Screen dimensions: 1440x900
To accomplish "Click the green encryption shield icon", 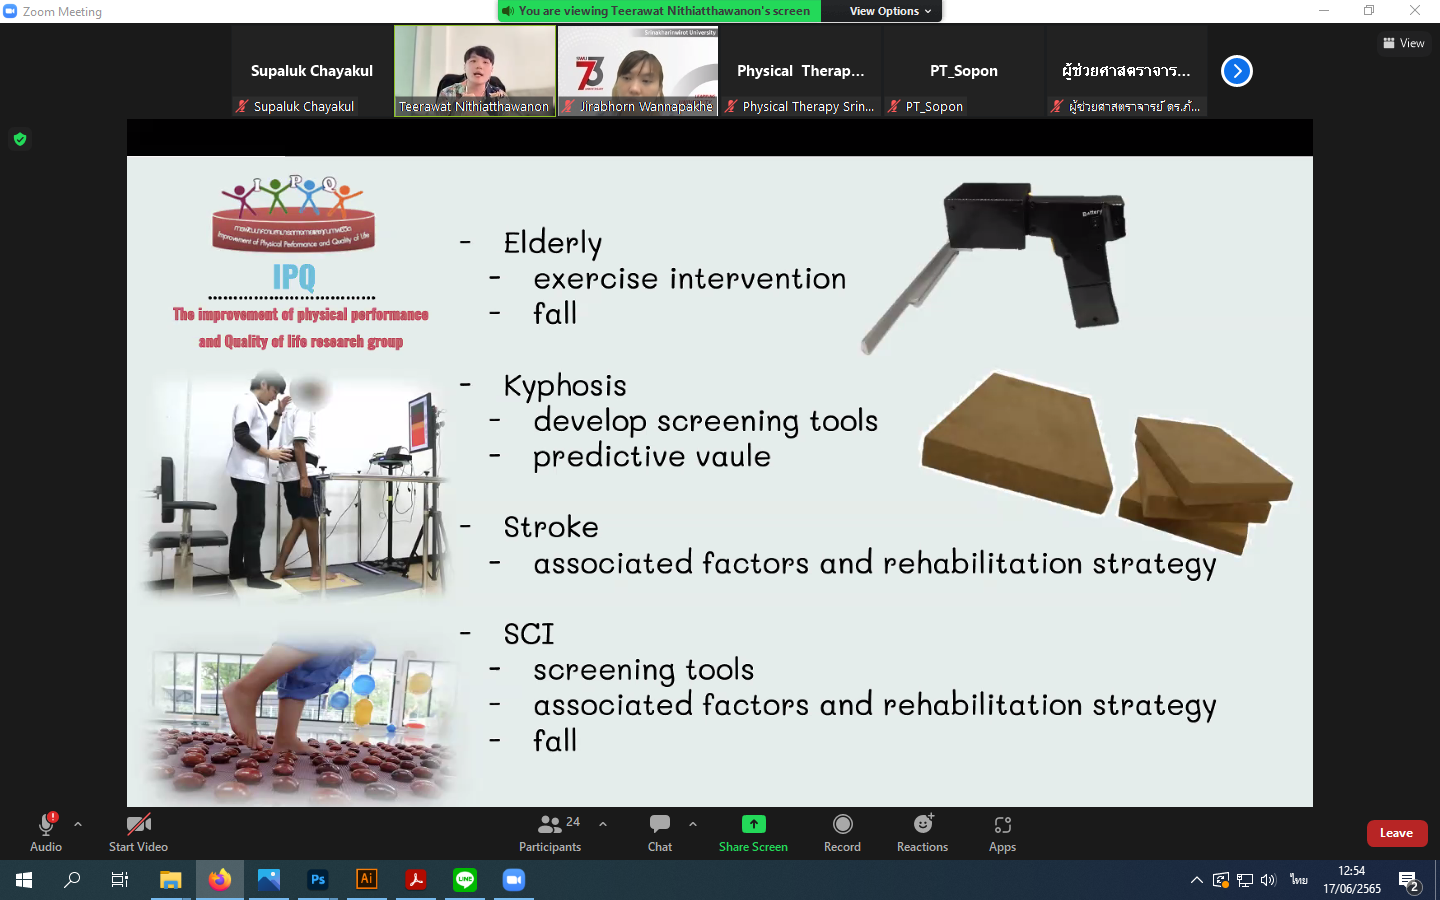I will point(20,139).
